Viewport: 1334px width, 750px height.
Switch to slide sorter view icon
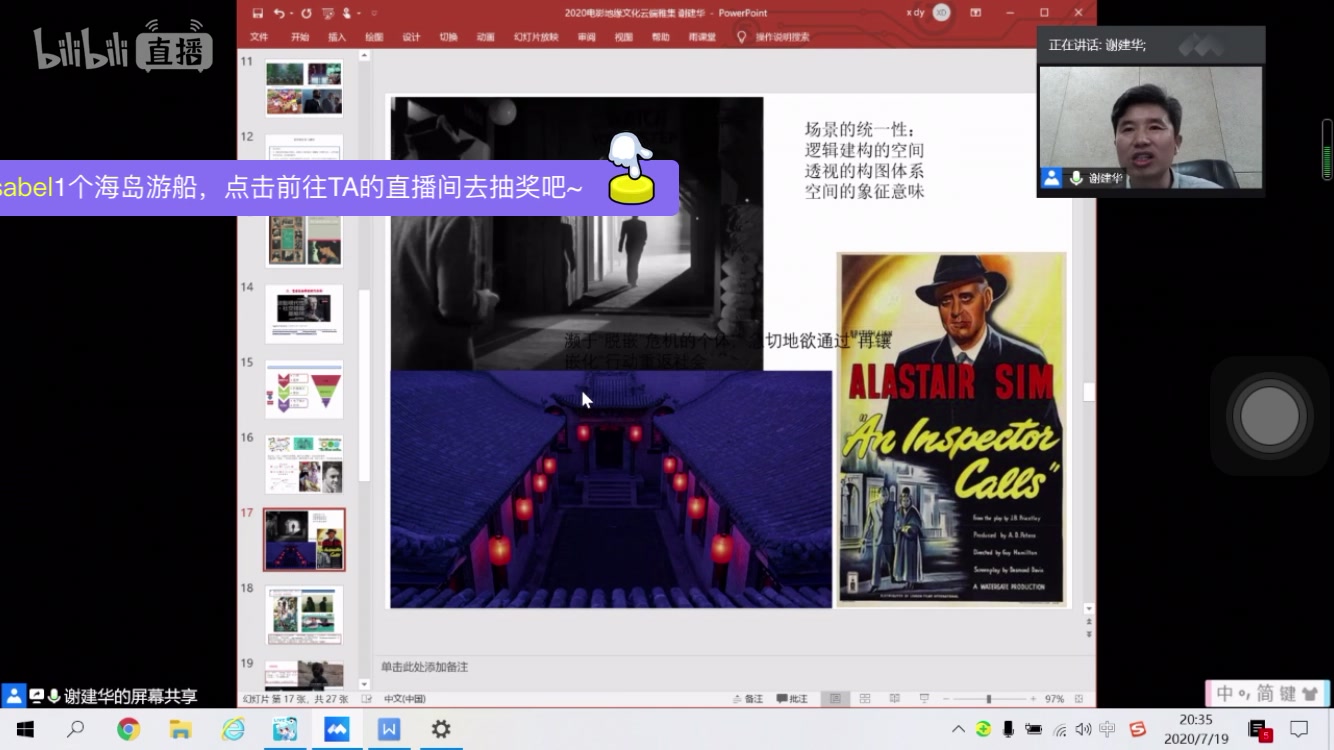point(865,699)
